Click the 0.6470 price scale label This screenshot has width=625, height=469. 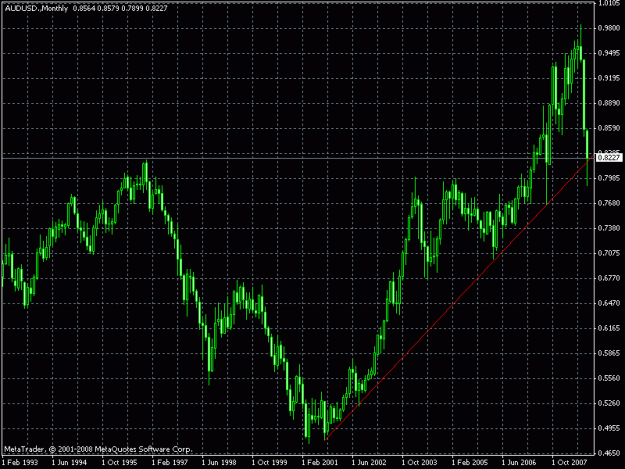(x=609, y=303)
